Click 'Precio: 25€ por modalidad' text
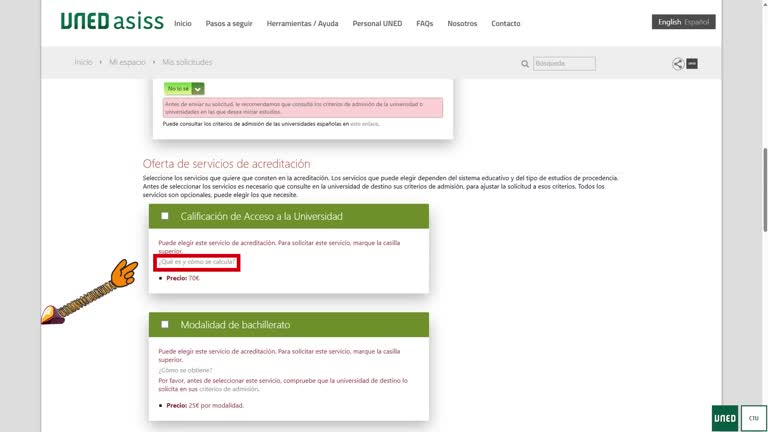Image resolution: width=768 pixels, height=432 pixels. [205, 406]
